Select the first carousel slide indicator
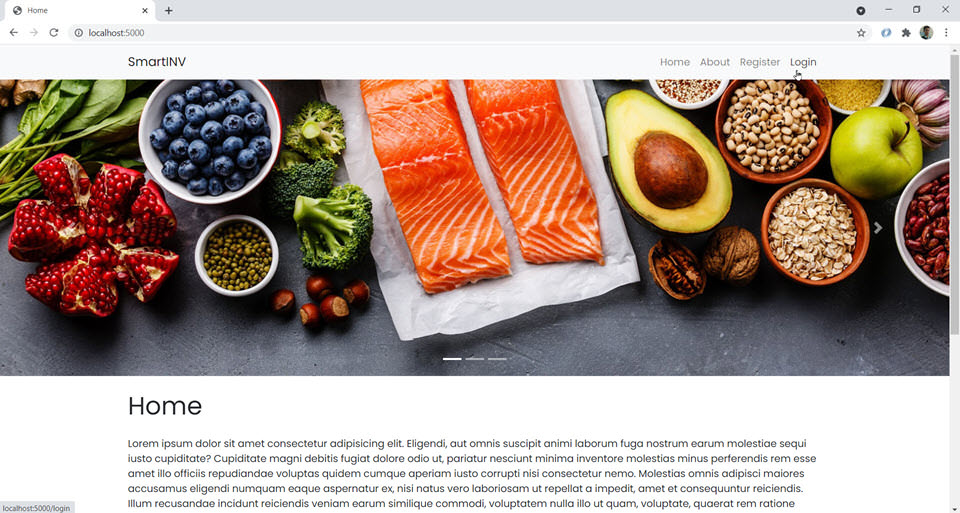This screenshot has height=513, width=960. [452, 359]
